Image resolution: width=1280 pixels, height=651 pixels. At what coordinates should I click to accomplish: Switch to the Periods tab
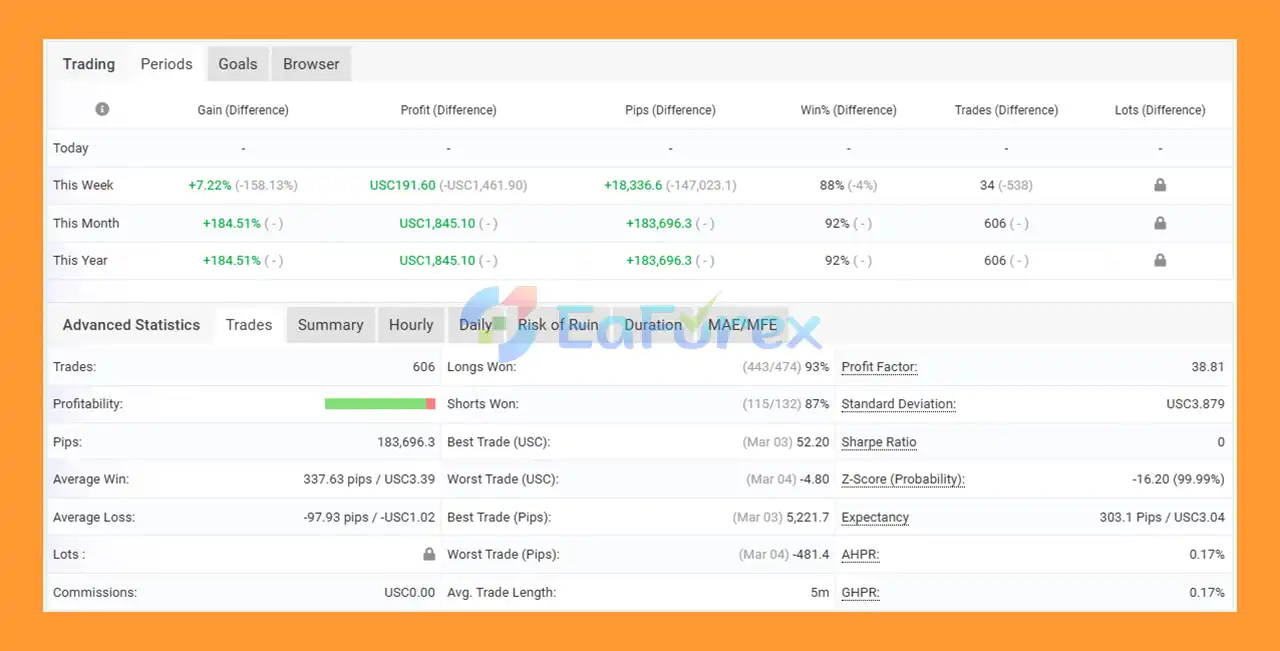(x=166, y=64)
